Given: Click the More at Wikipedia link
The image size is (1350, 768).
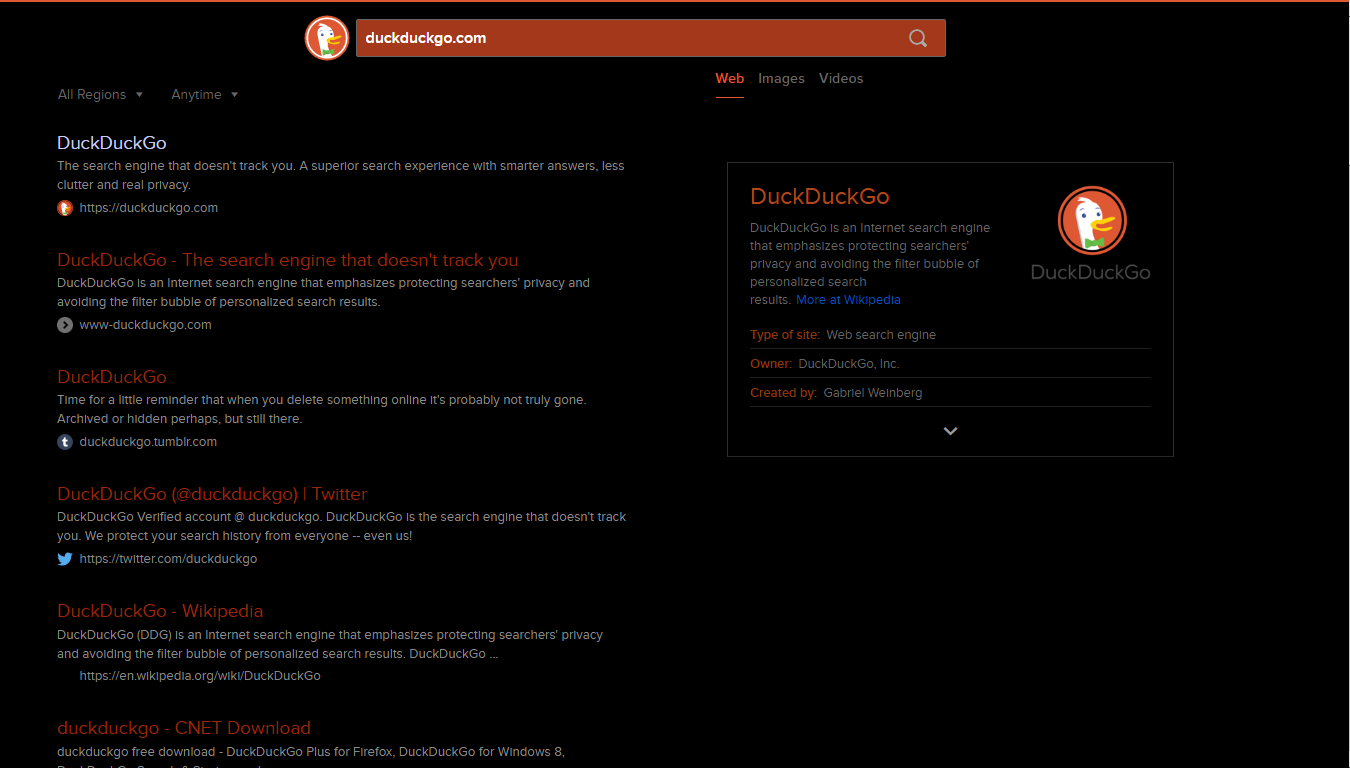Looking at the screenshot, I should (848, 300).
